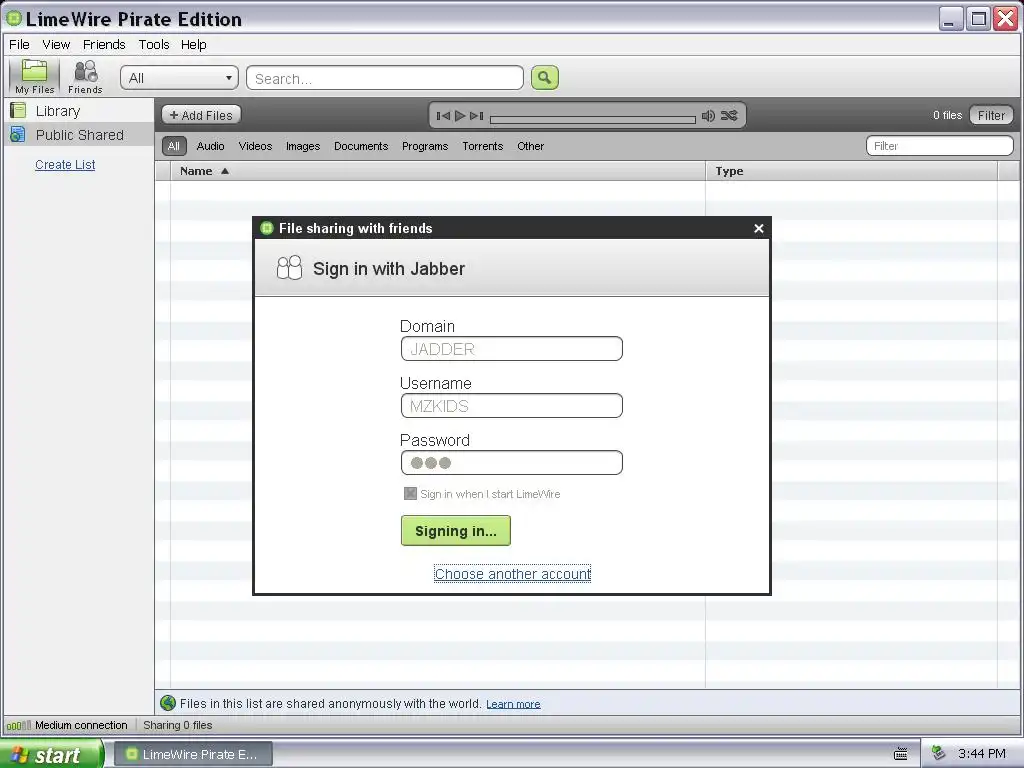Select the Videos category tab
This screenshot has width=1024, height=768.
[255, 146]
